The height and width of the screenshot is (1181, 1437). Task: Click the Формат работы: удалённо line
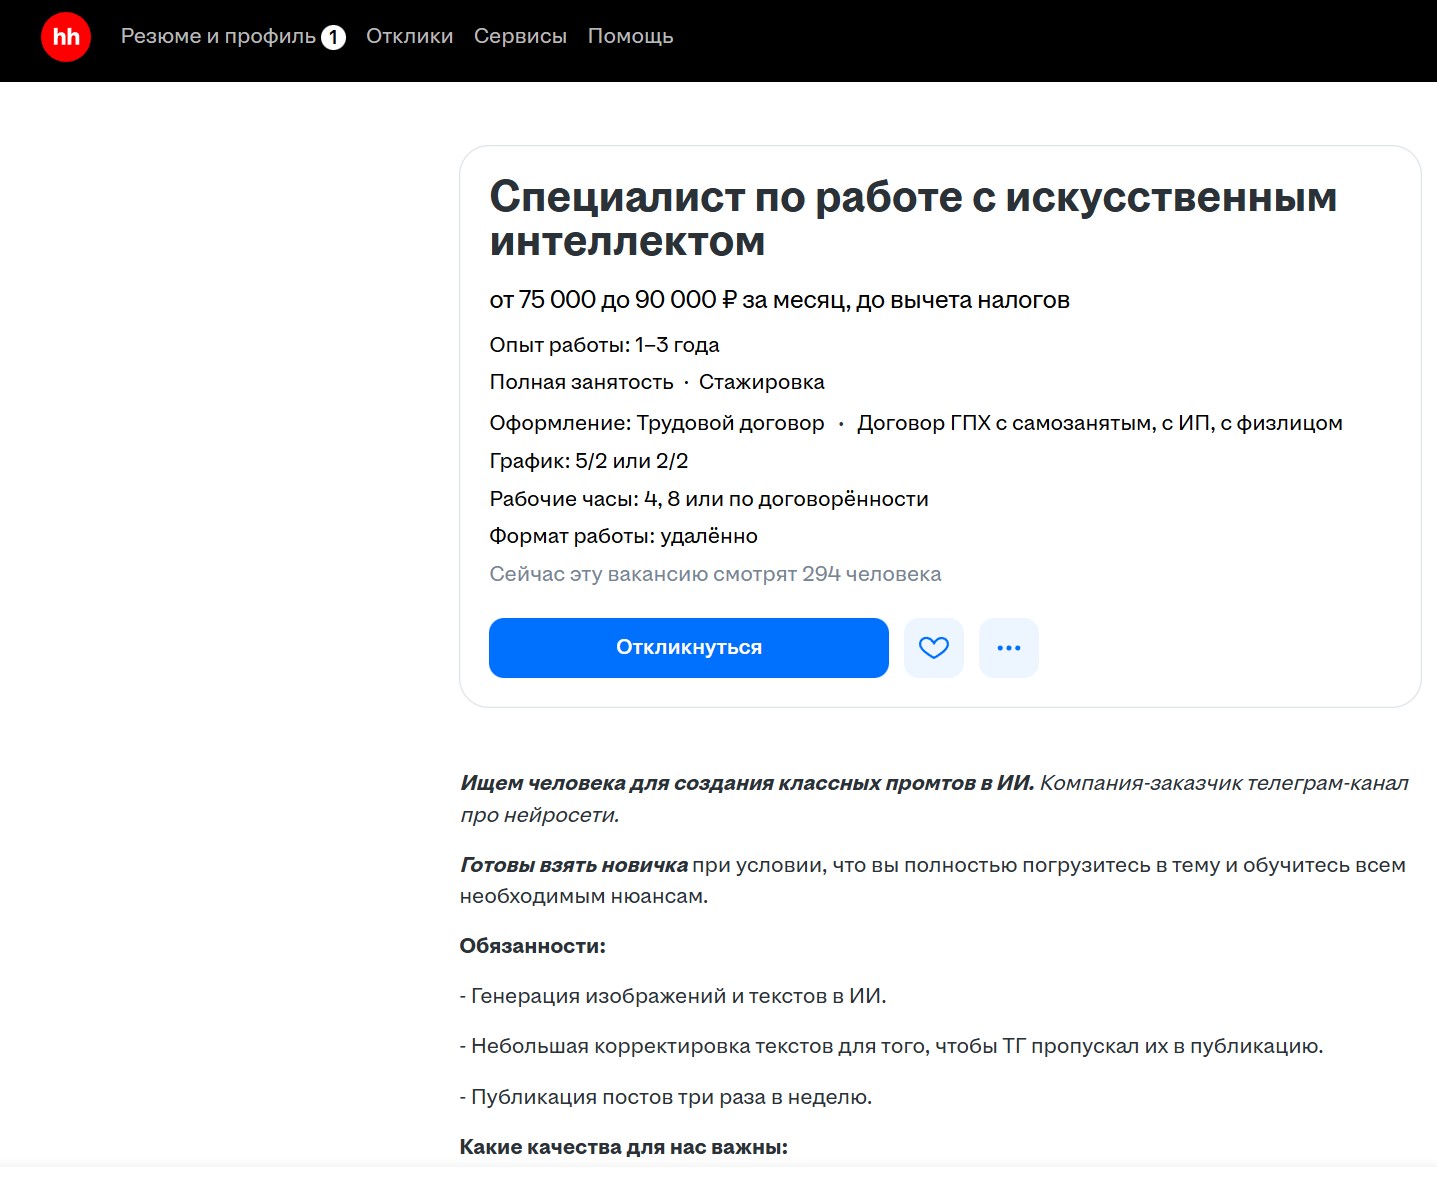tap(623, 536)
